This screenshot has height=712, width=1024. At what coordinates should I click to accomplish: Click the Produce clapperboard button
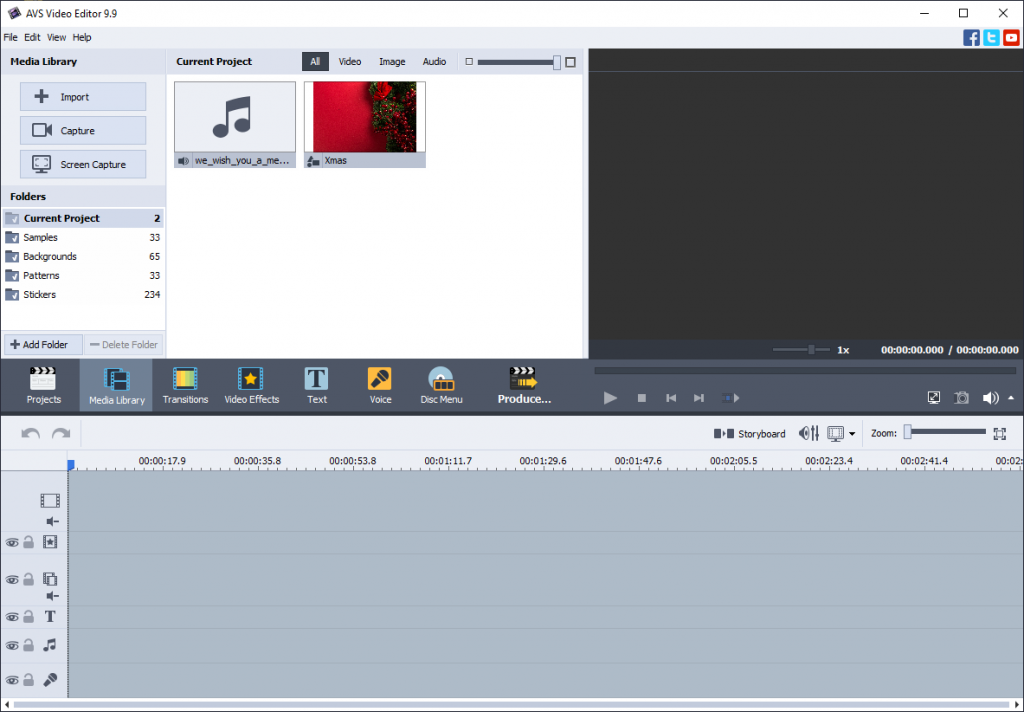[524, 385]
